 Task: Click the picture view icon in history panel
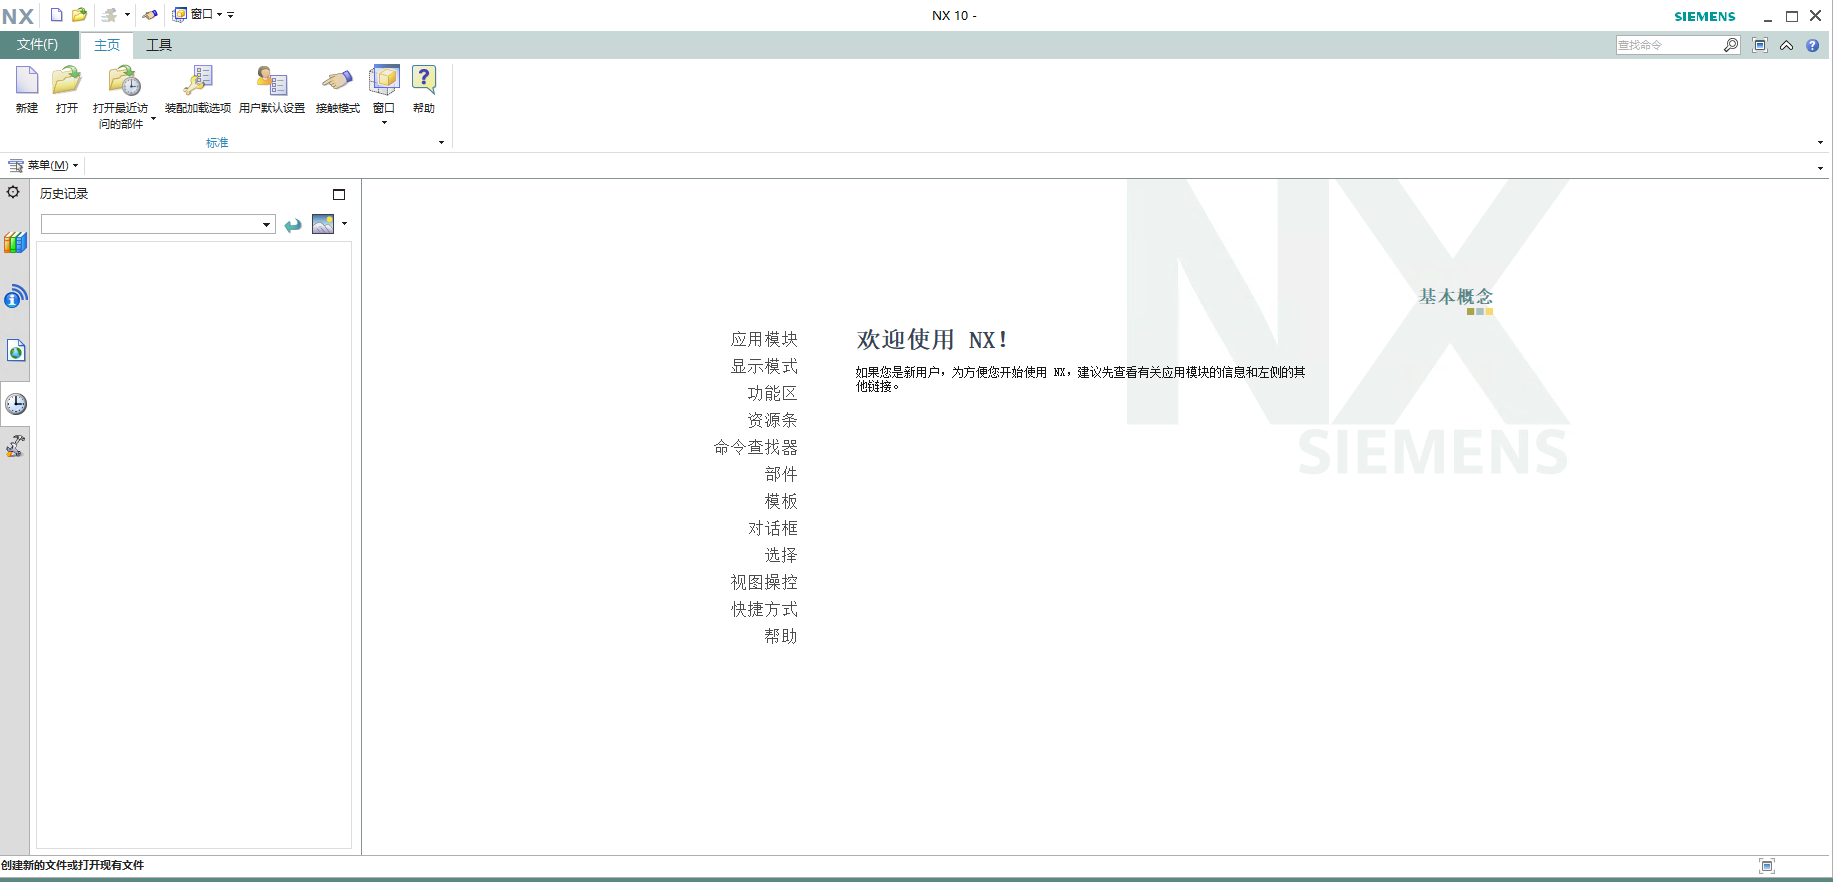click(x=323, y=224)
